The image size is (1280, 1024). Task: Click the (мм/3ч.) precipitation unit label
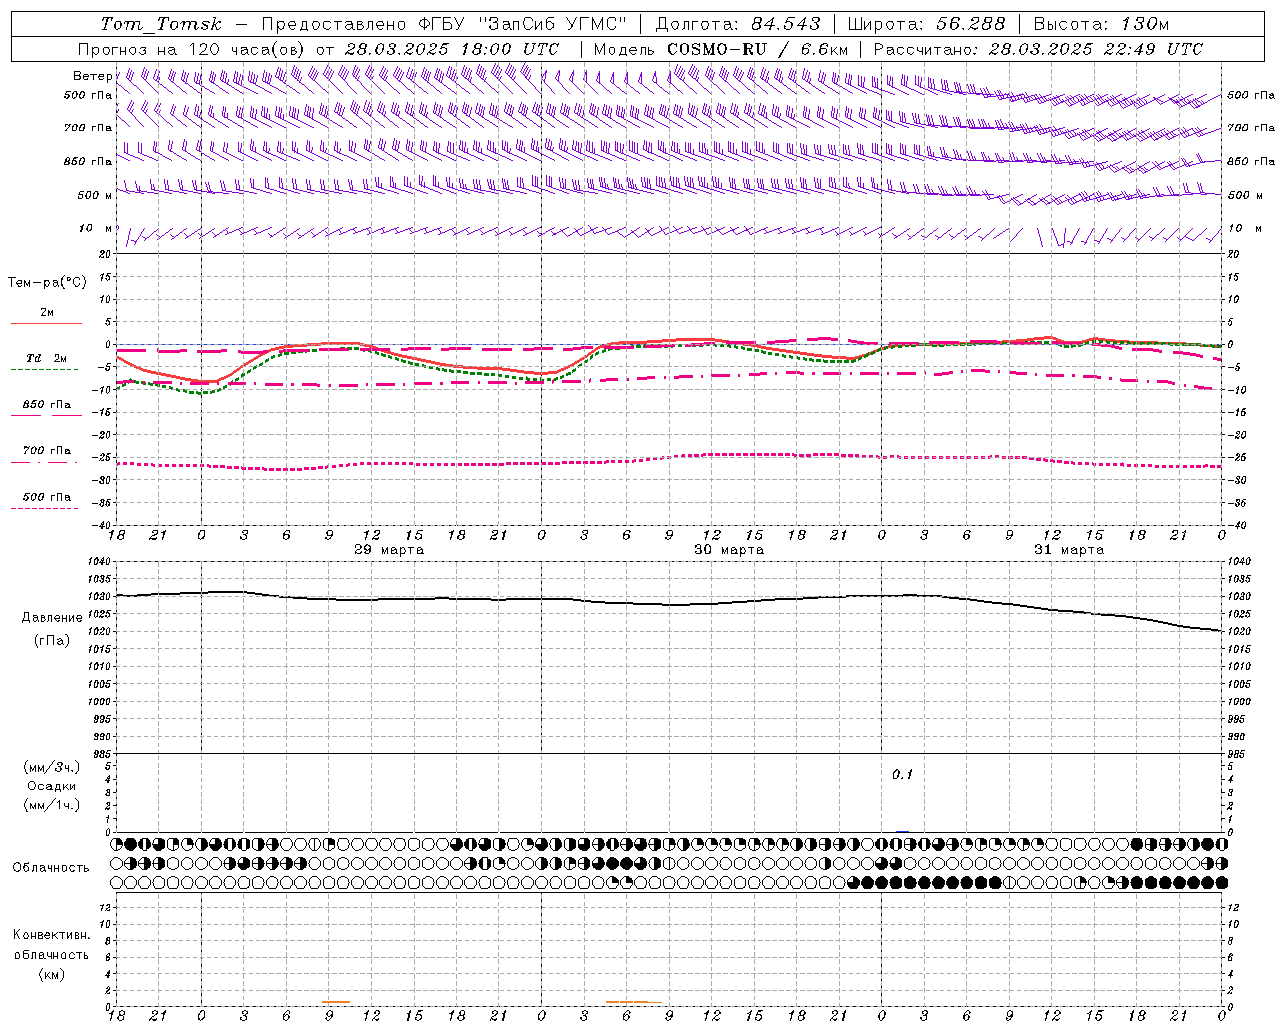(52, 767)
